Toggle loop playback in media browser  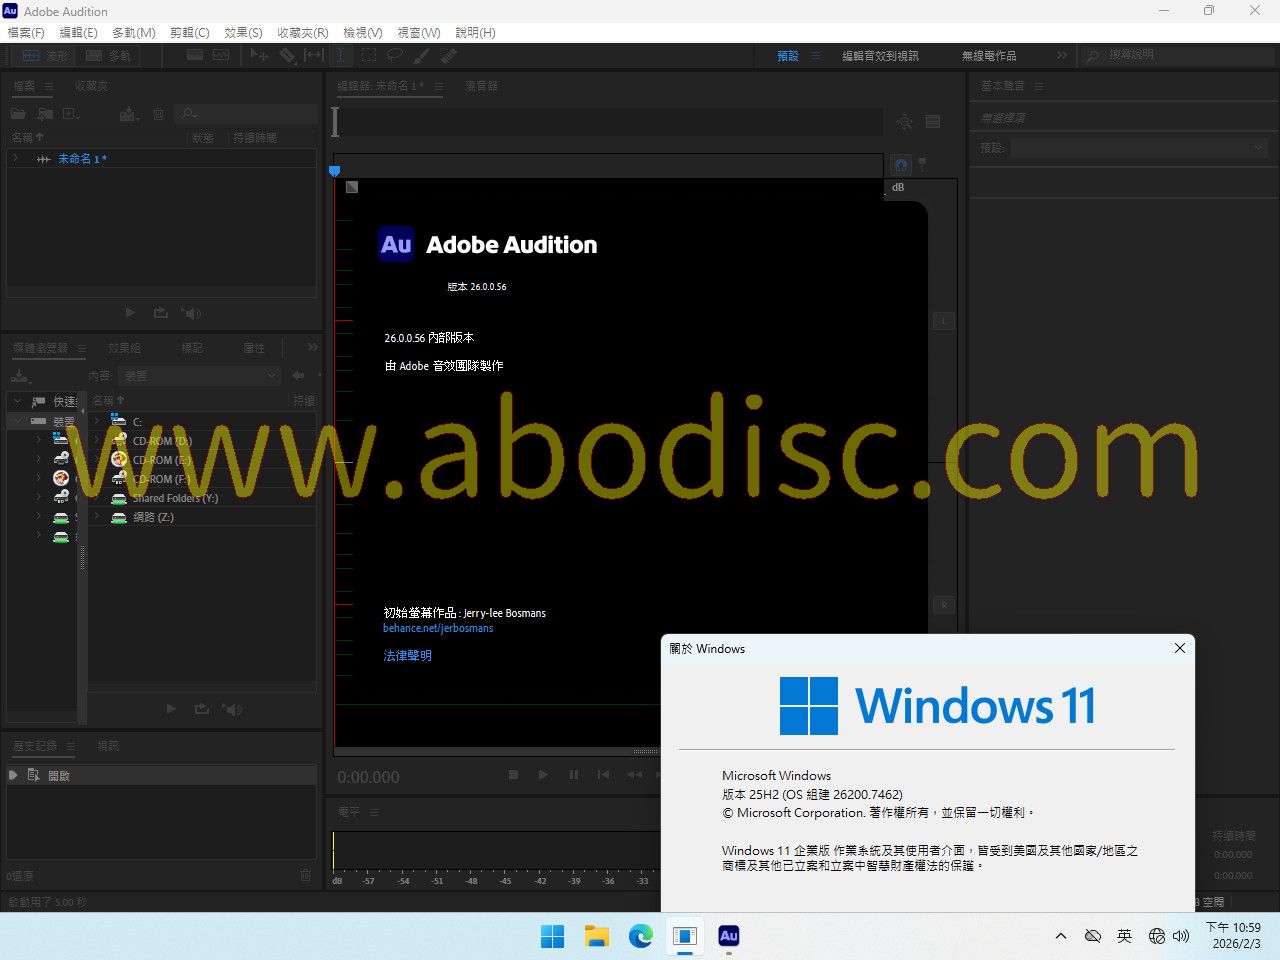click(x=202, y=709)
